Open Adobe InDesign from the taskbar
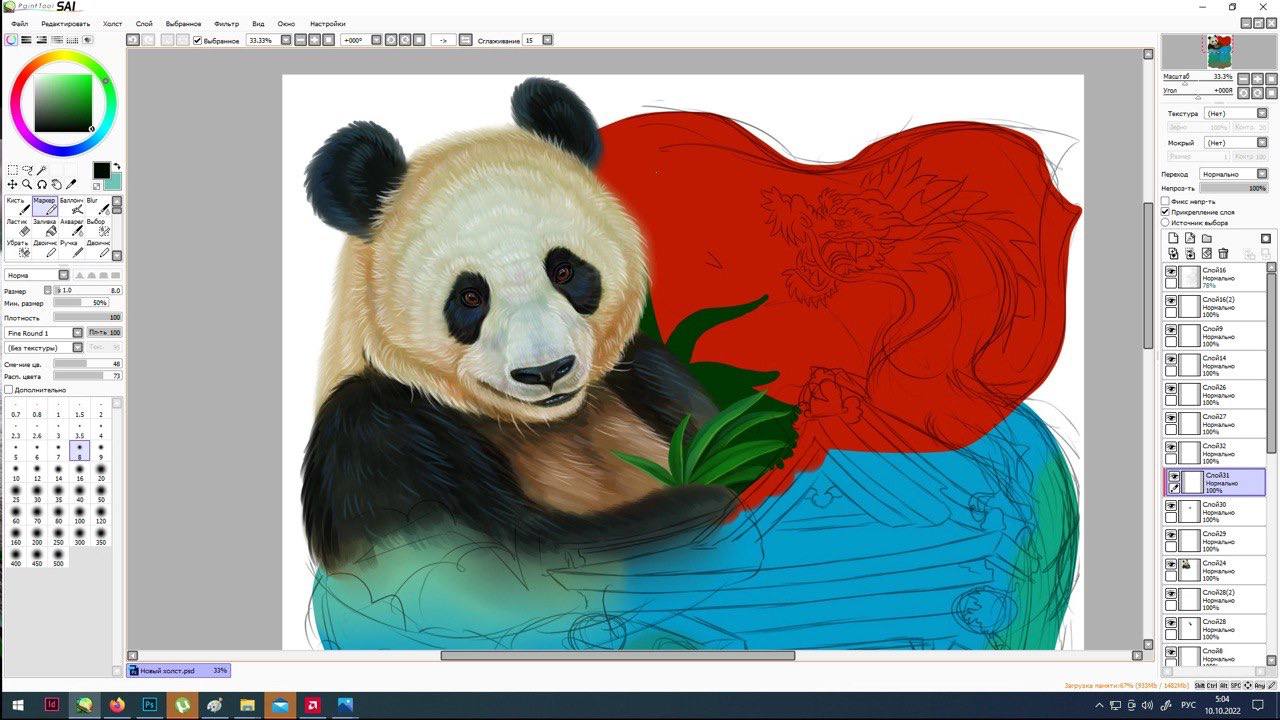Viewport: 1280px width, 720px height. click(x=52, y=705)
